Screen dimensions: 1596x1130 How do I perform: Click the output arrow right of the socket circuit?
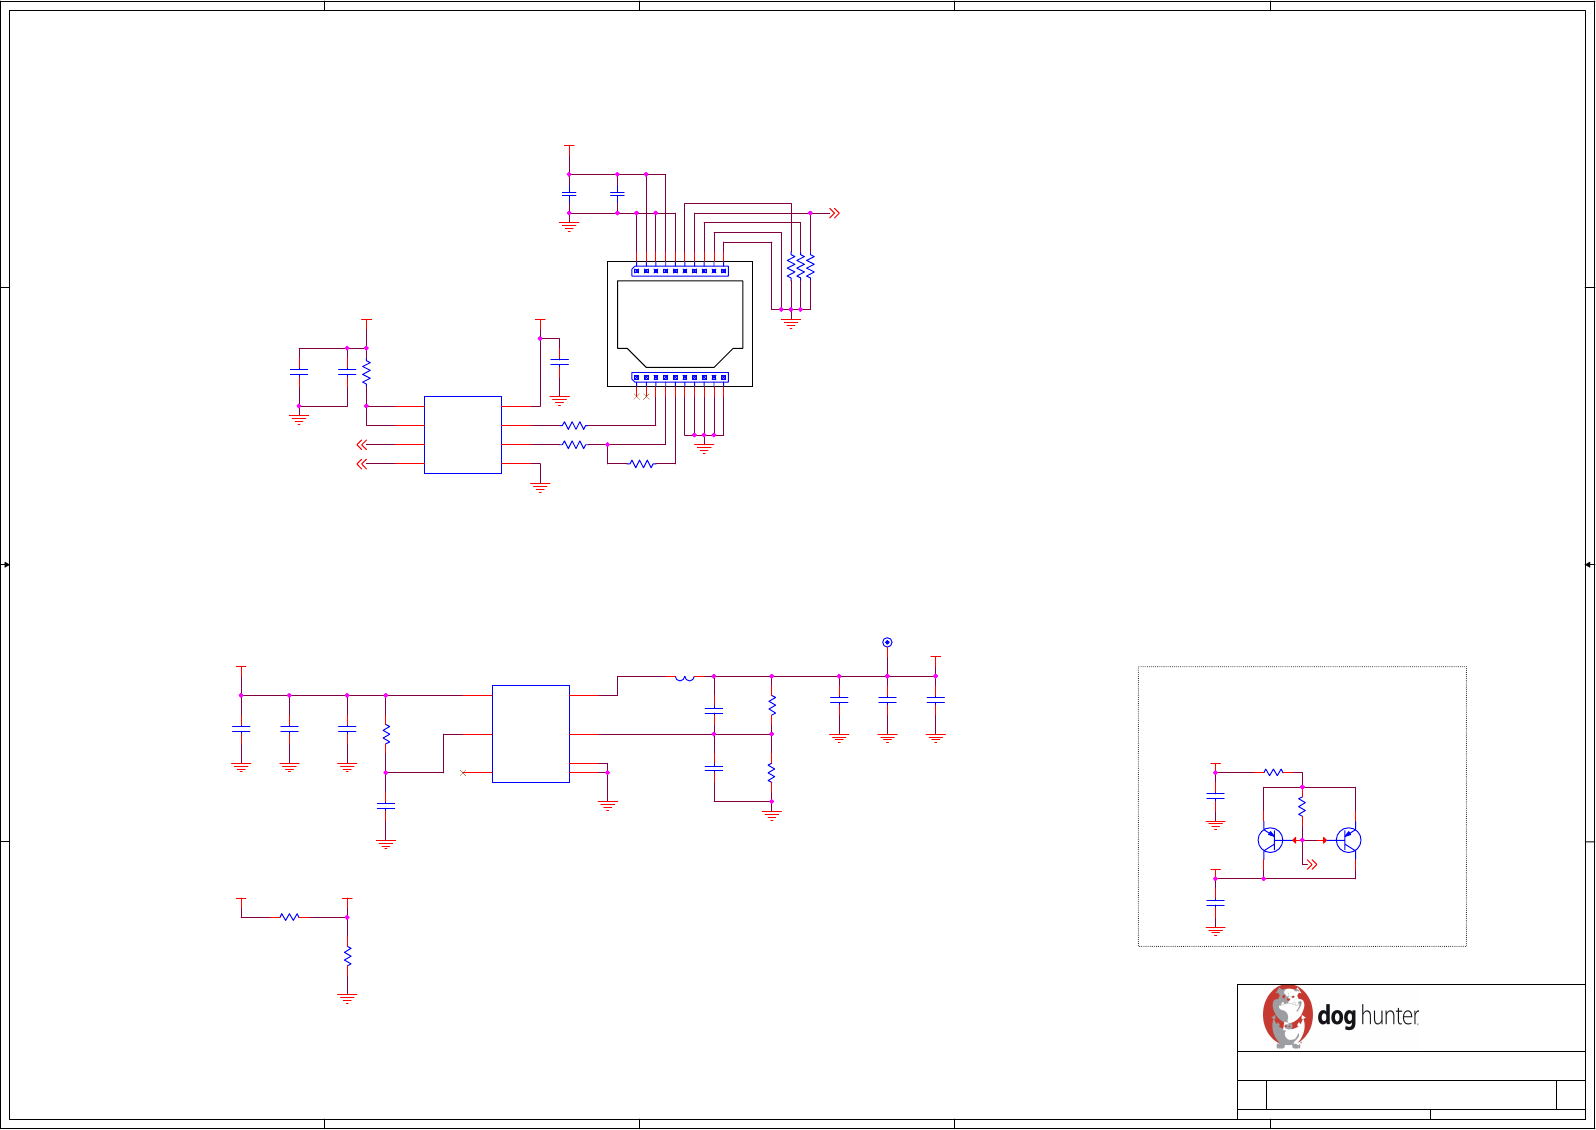pyautogui.click(x=834, y=213)
